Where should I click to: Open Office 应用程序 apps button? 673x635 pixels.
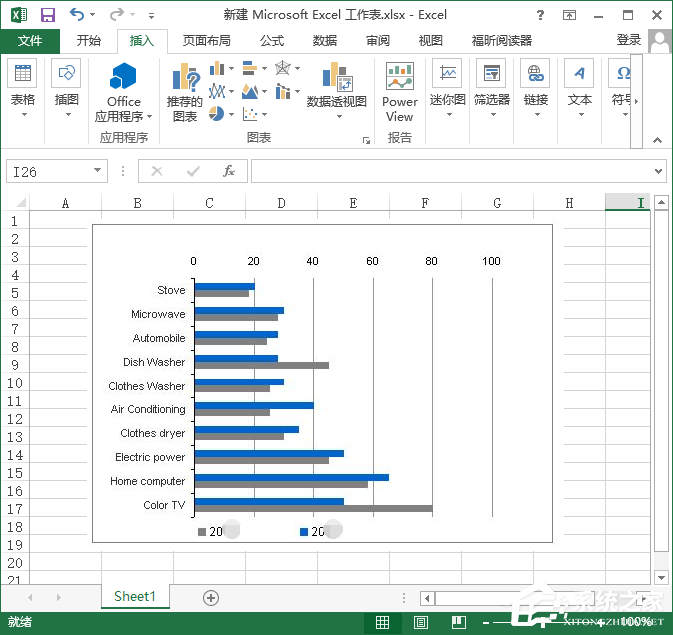pos(124,92)
